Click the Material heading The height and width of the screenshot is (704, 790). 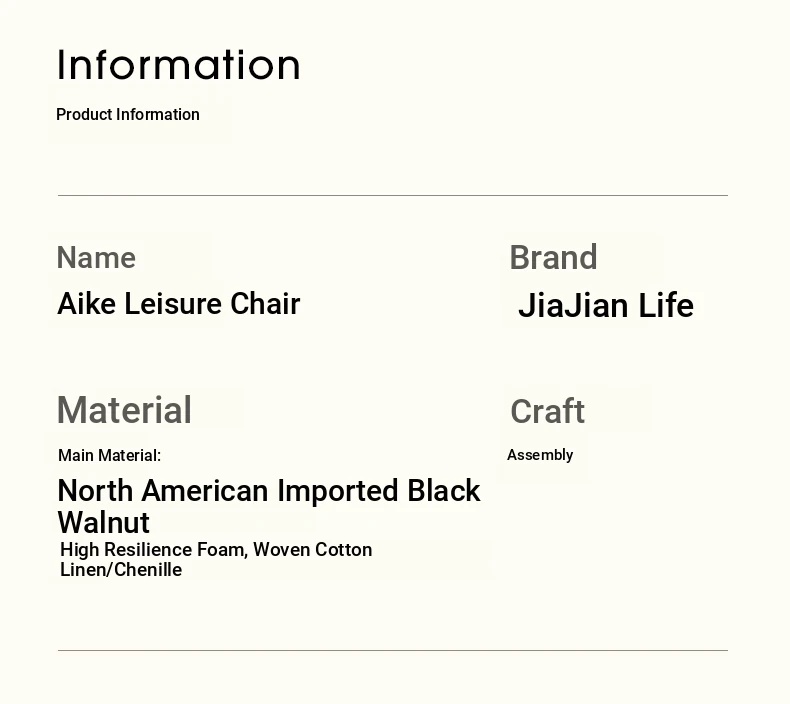[x=124, y=410]
